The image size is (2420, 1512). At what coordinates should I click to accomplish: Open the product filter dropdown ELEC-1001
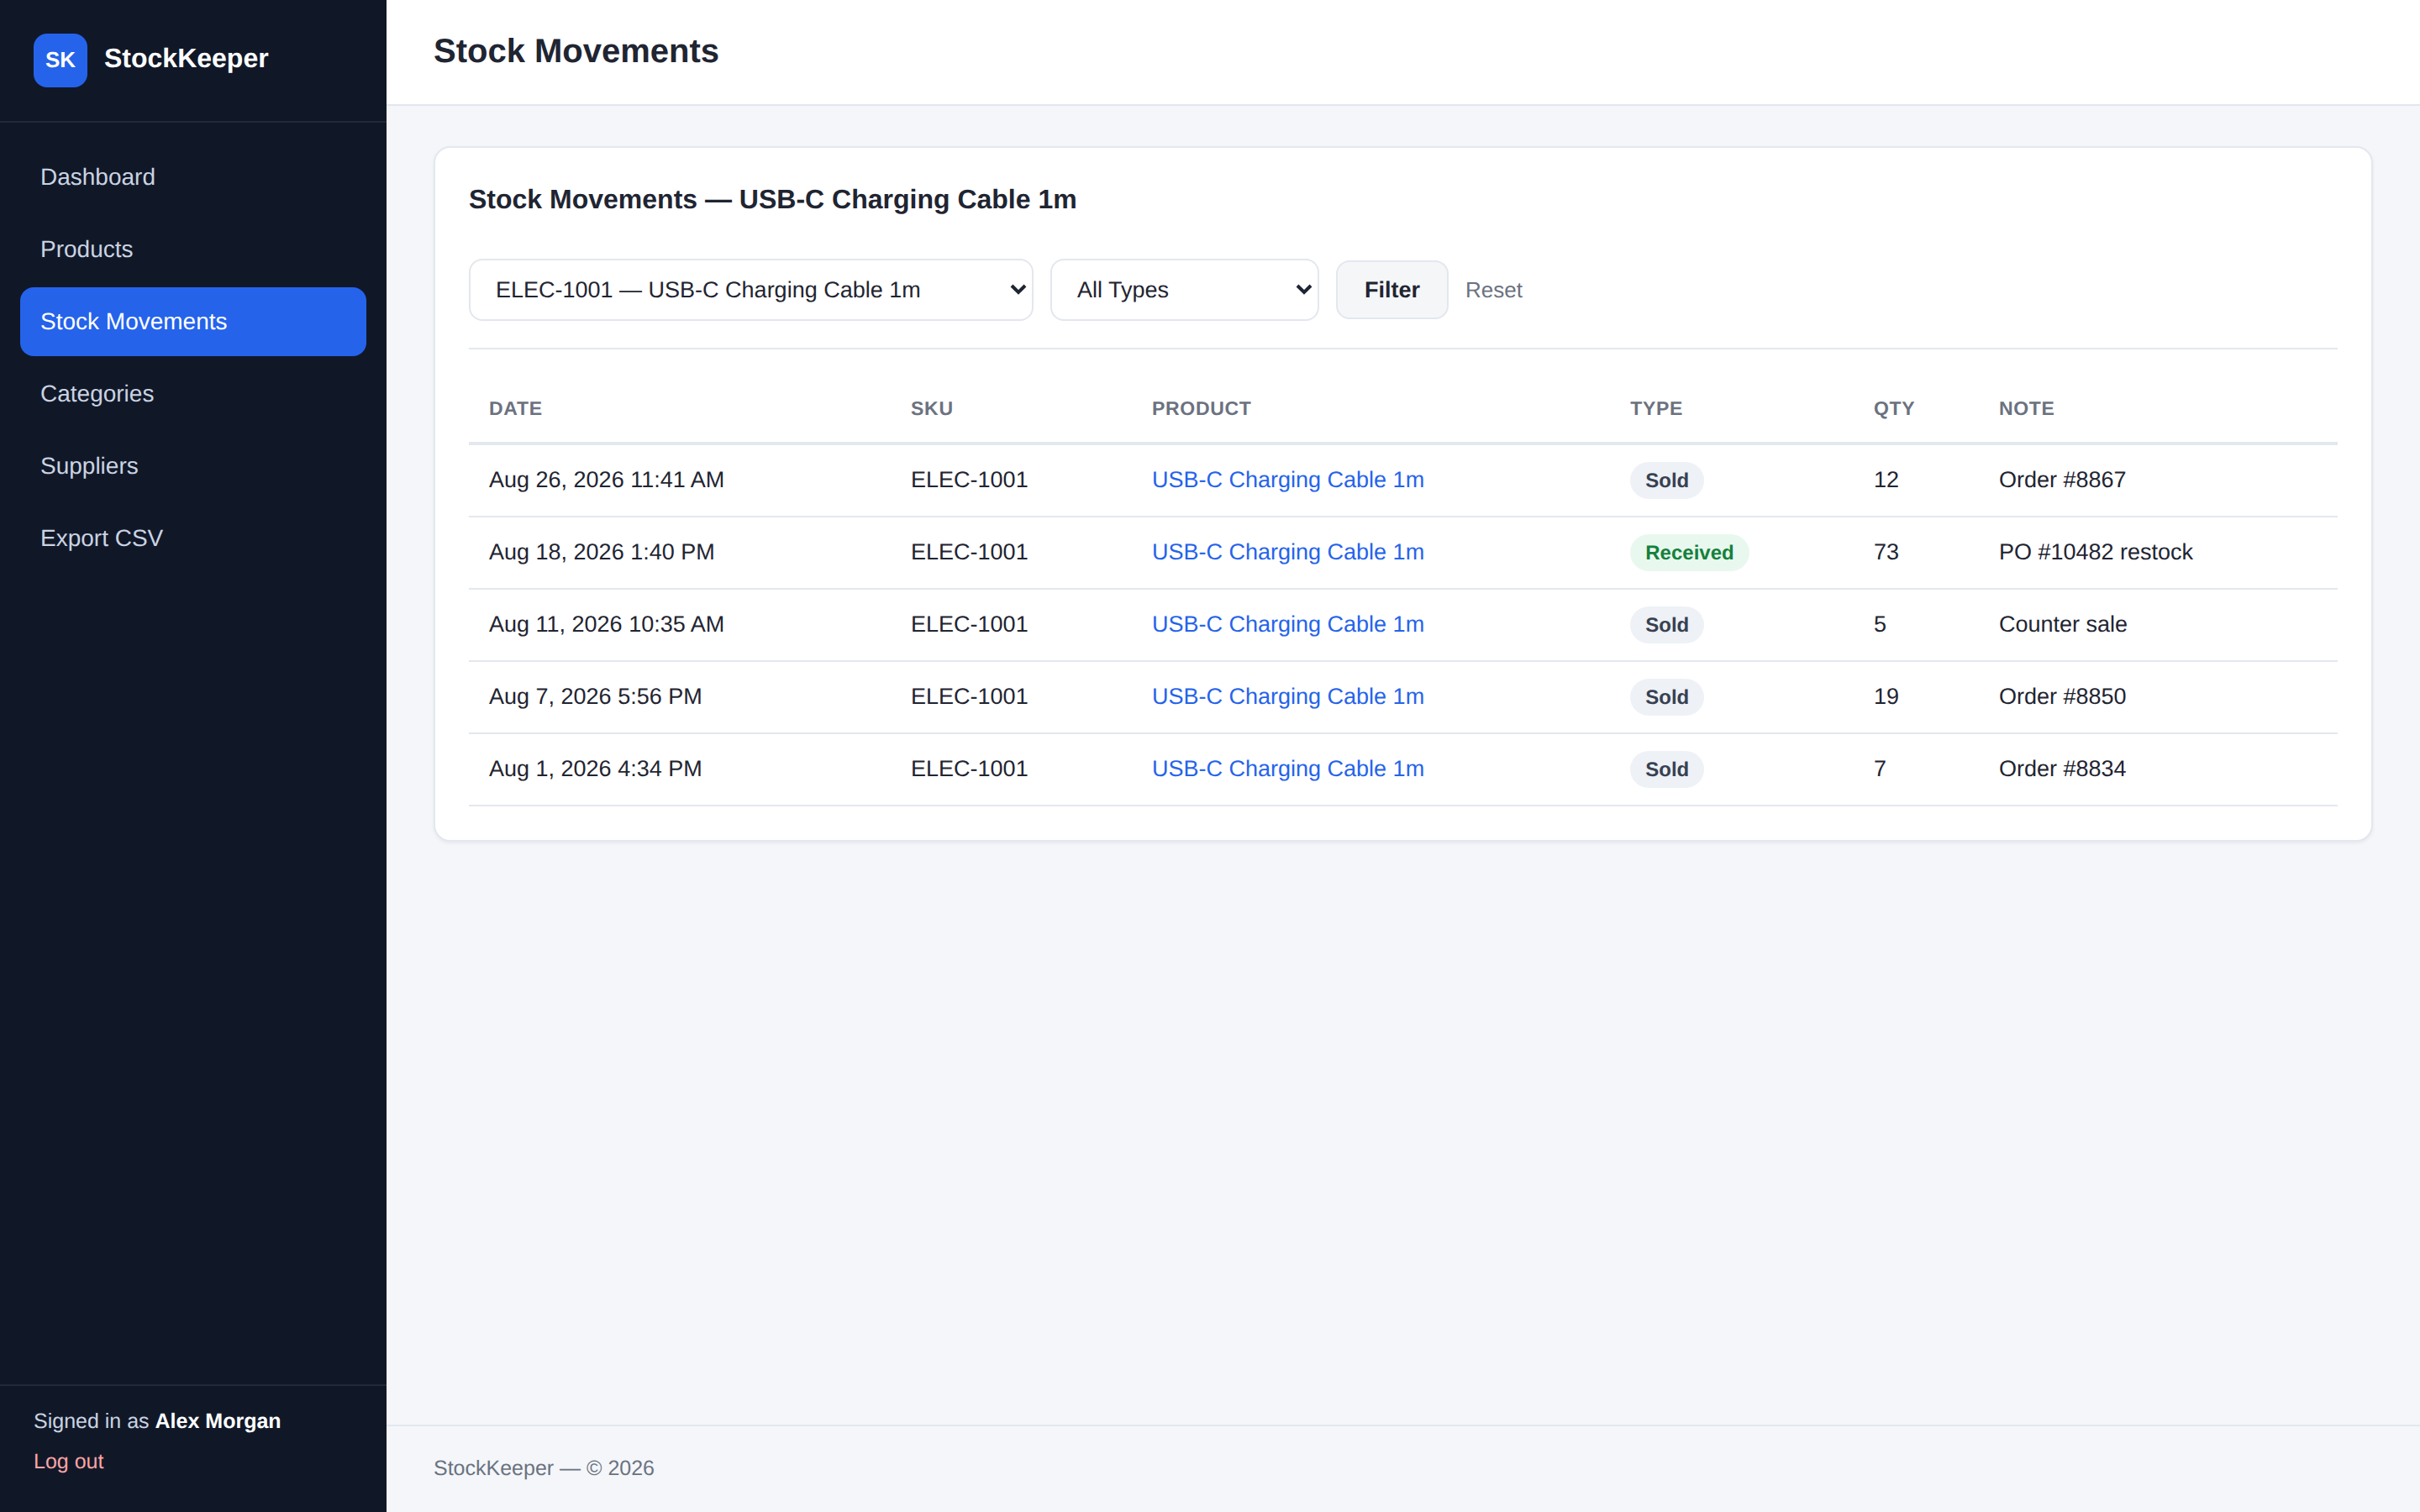pyautogui.click(x=750, y=290)
